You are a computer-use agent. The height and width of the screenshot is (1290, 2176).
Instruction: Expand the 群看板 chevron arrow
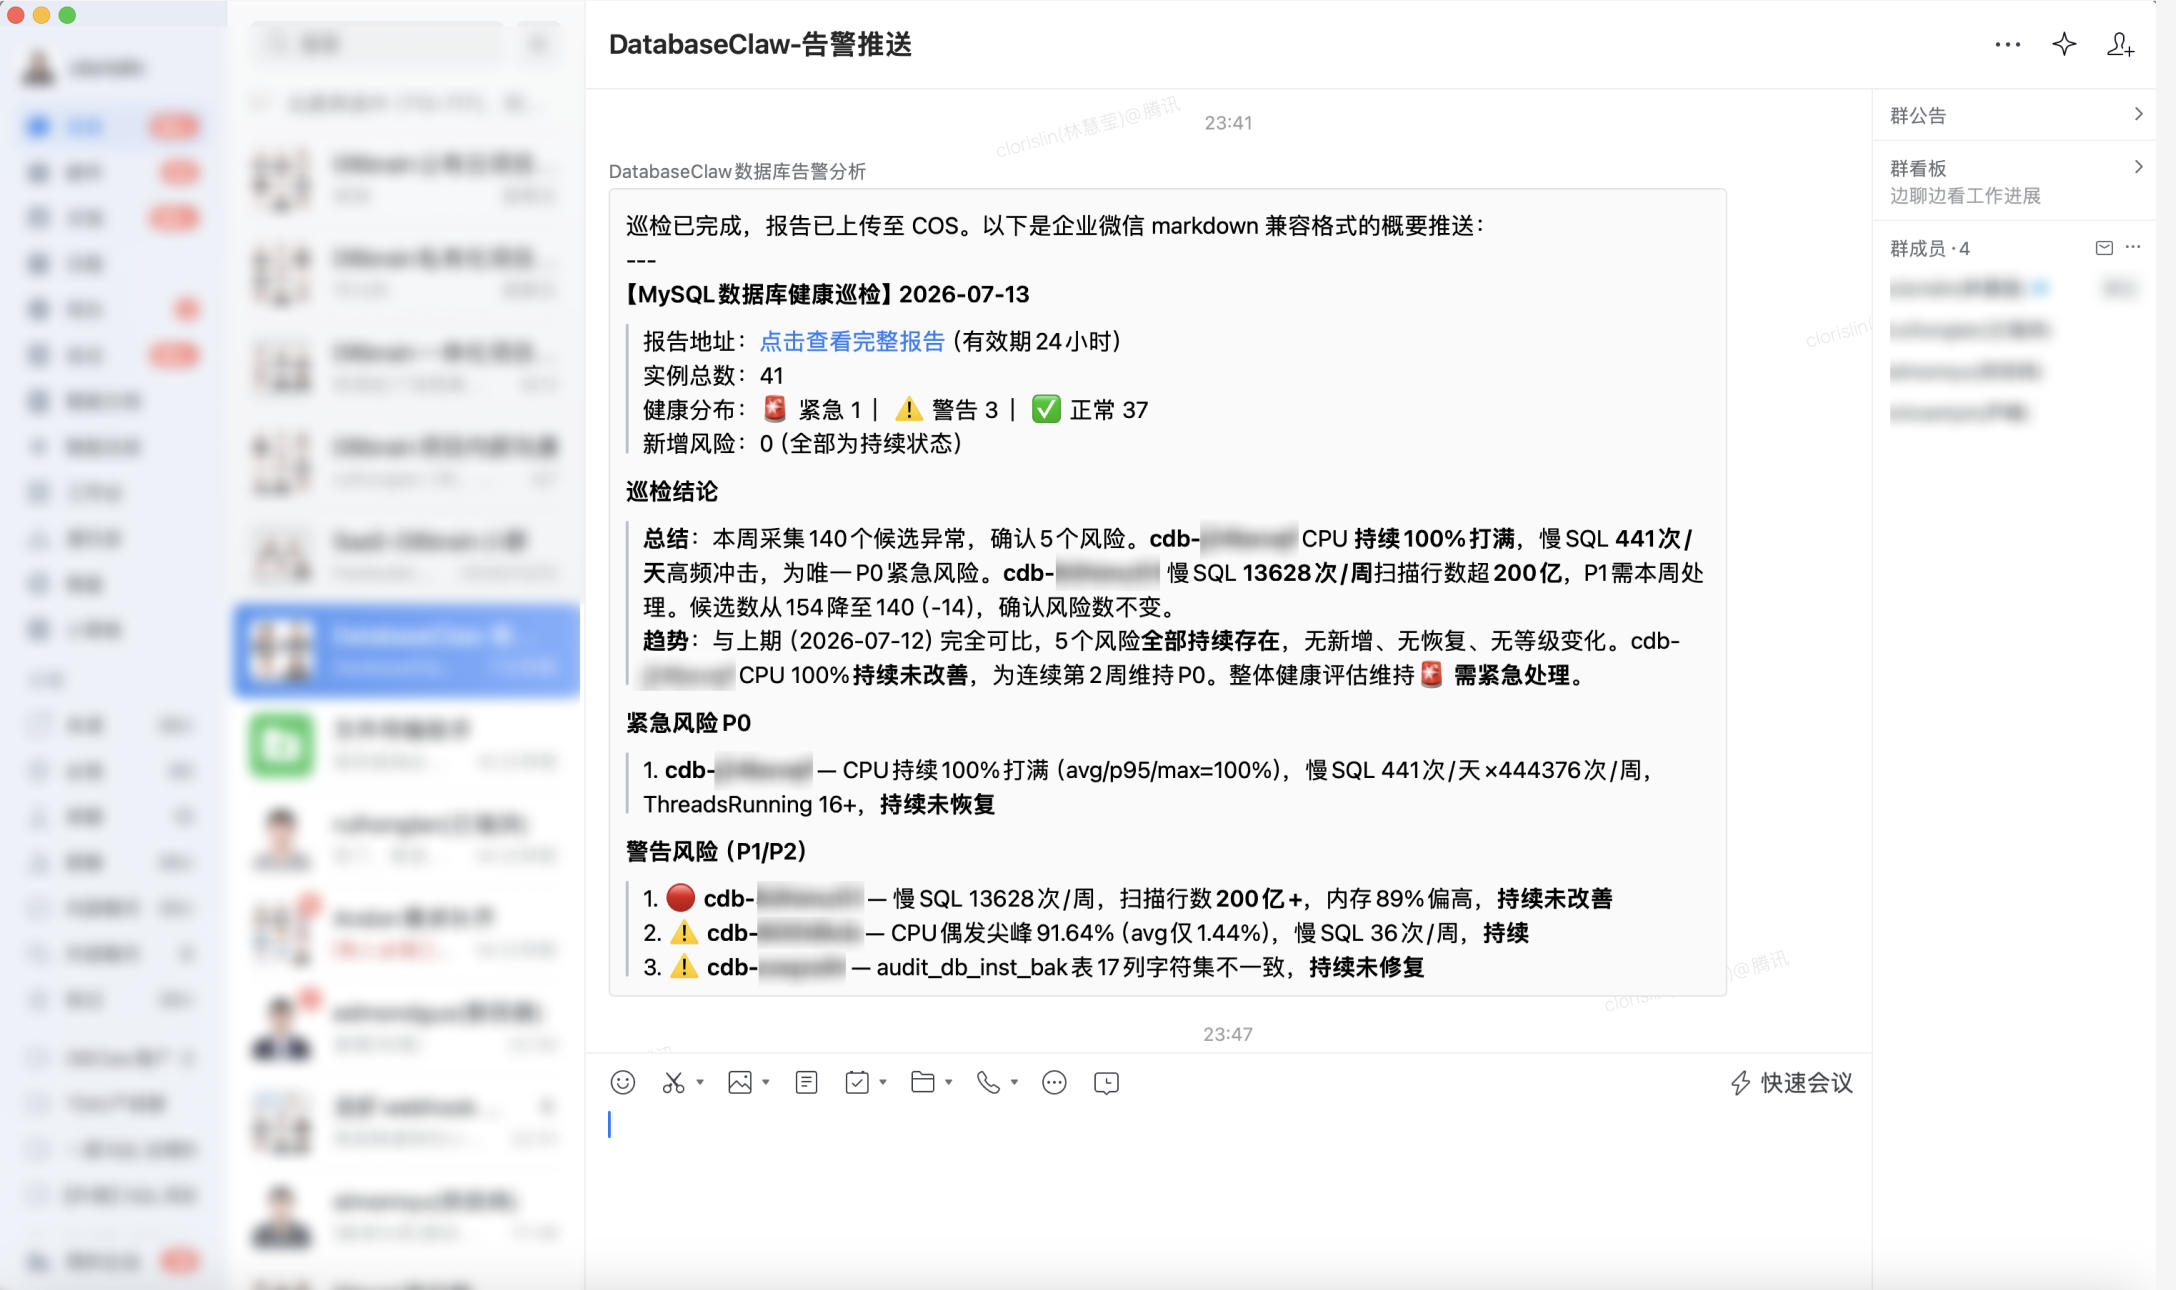click(2138, 167)
